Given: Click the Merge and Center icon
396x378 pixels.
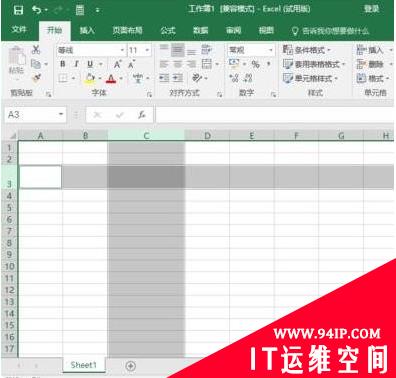Looking at the screenshot, I should click(x=207, y=64).
